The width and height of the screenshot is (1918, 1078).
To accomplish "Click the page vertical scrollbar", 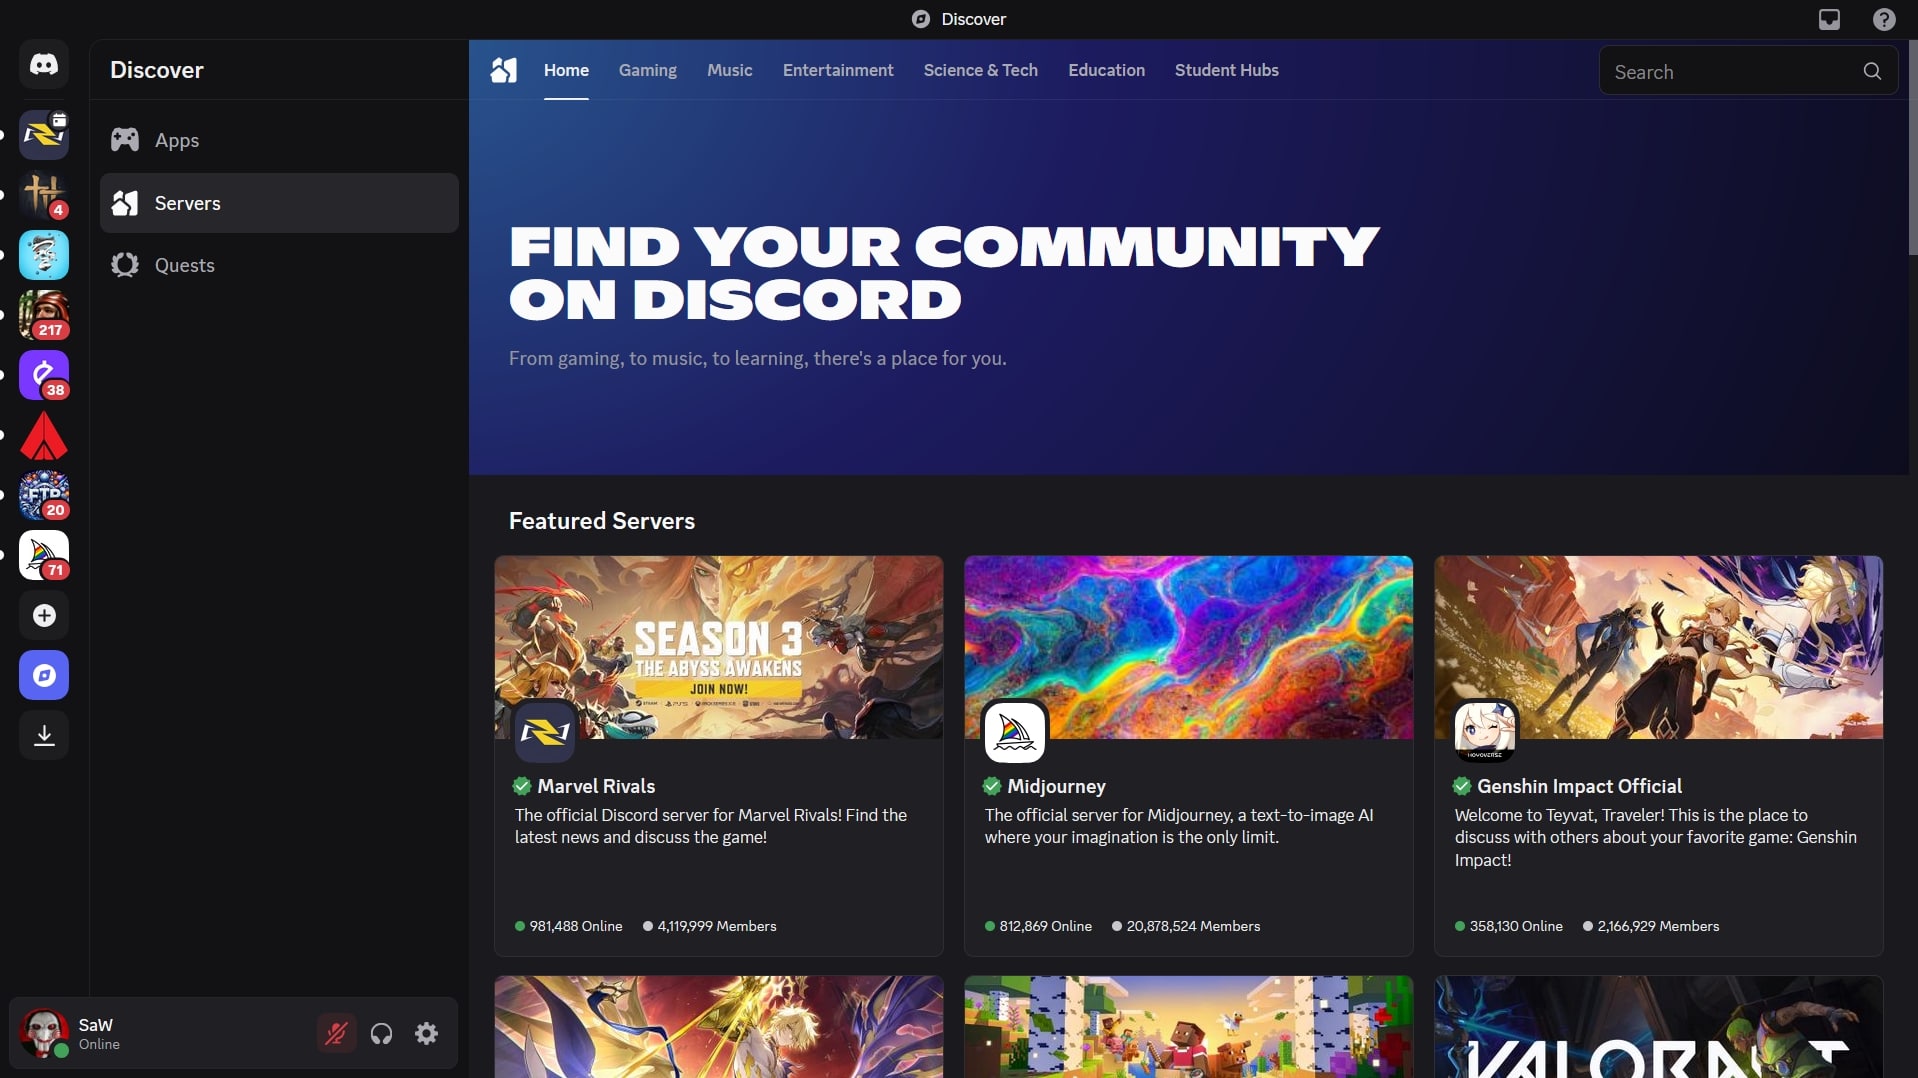I will 1912,148.
